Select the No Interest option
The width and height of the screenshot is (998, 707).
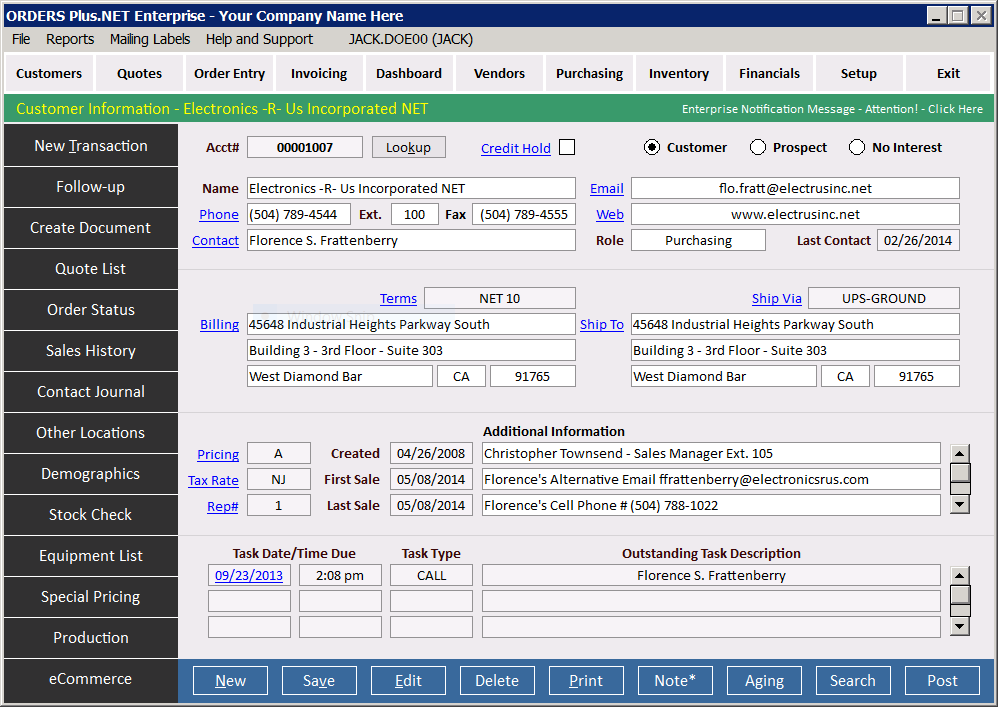(857, 148)
